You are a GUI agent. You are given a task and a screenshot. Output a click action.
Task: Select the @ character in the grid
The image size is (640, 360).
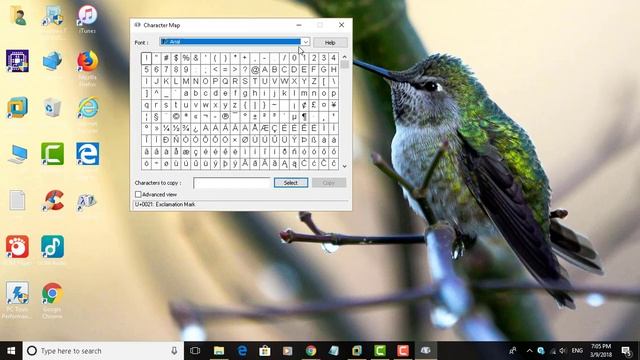point(255,70)
